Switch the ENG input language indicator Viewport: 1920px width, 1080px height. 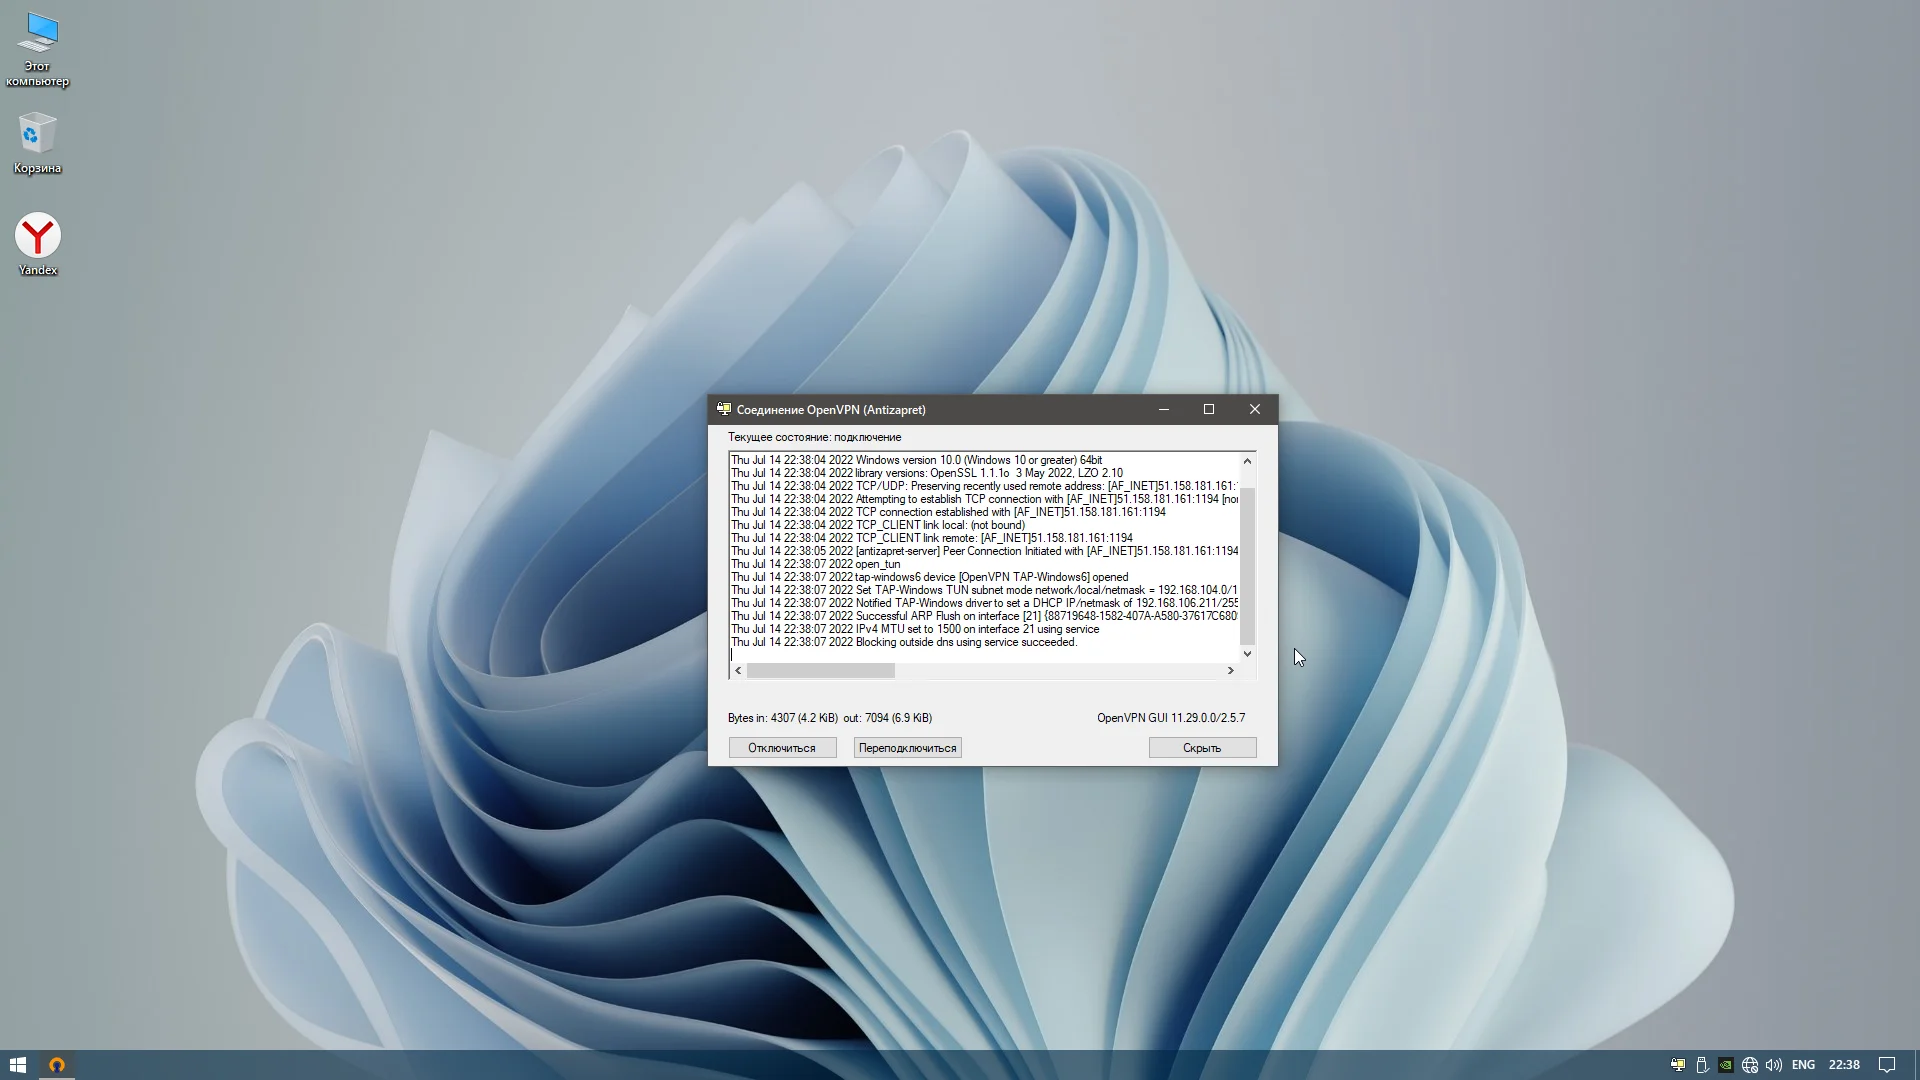coord(1803,1065)
